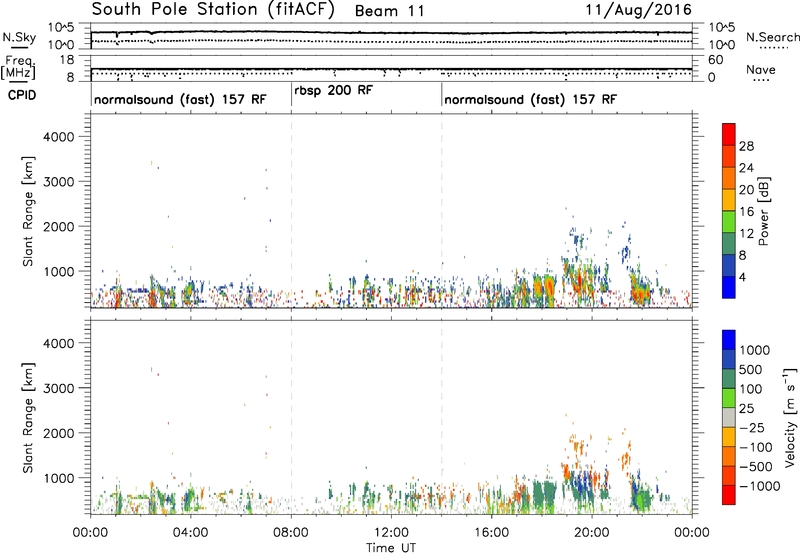Click the gray segment of Velocity colorbar
Viewport: 800px width, 554px height.
pos(729,417)
